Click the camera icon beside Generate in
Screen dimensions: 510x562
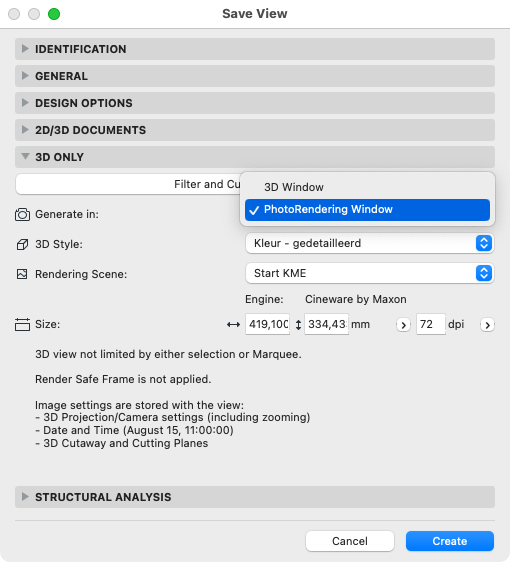point(22,214)
